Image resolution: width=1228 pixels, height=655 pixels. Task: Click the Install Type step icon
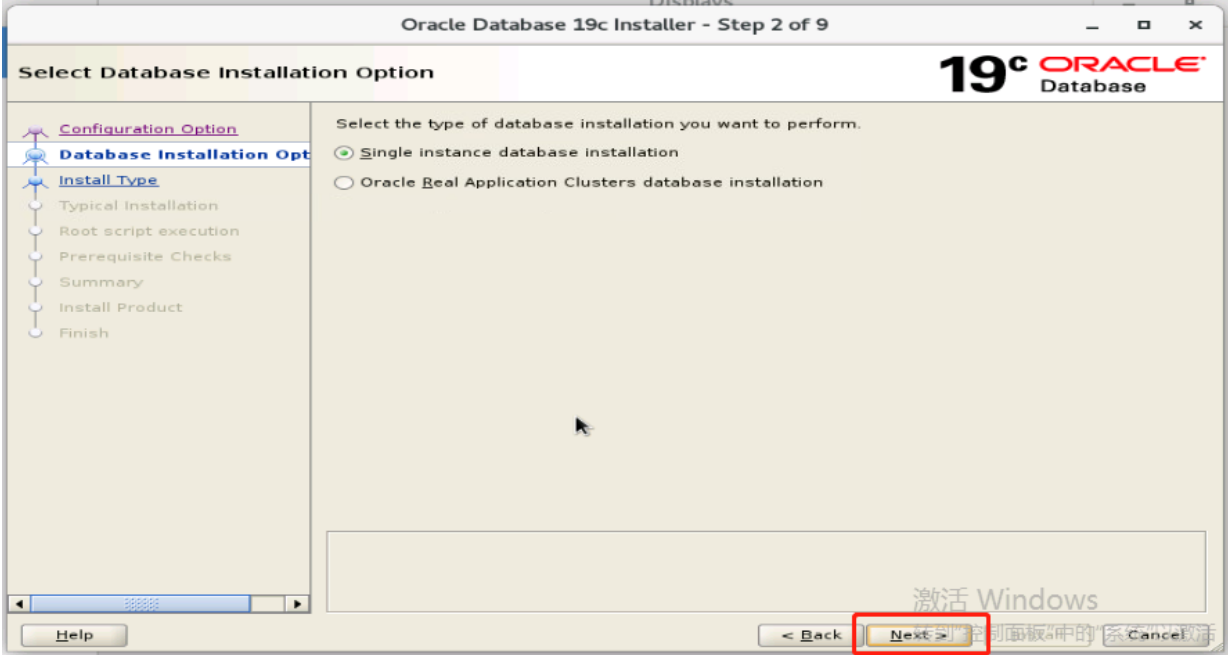37,181
